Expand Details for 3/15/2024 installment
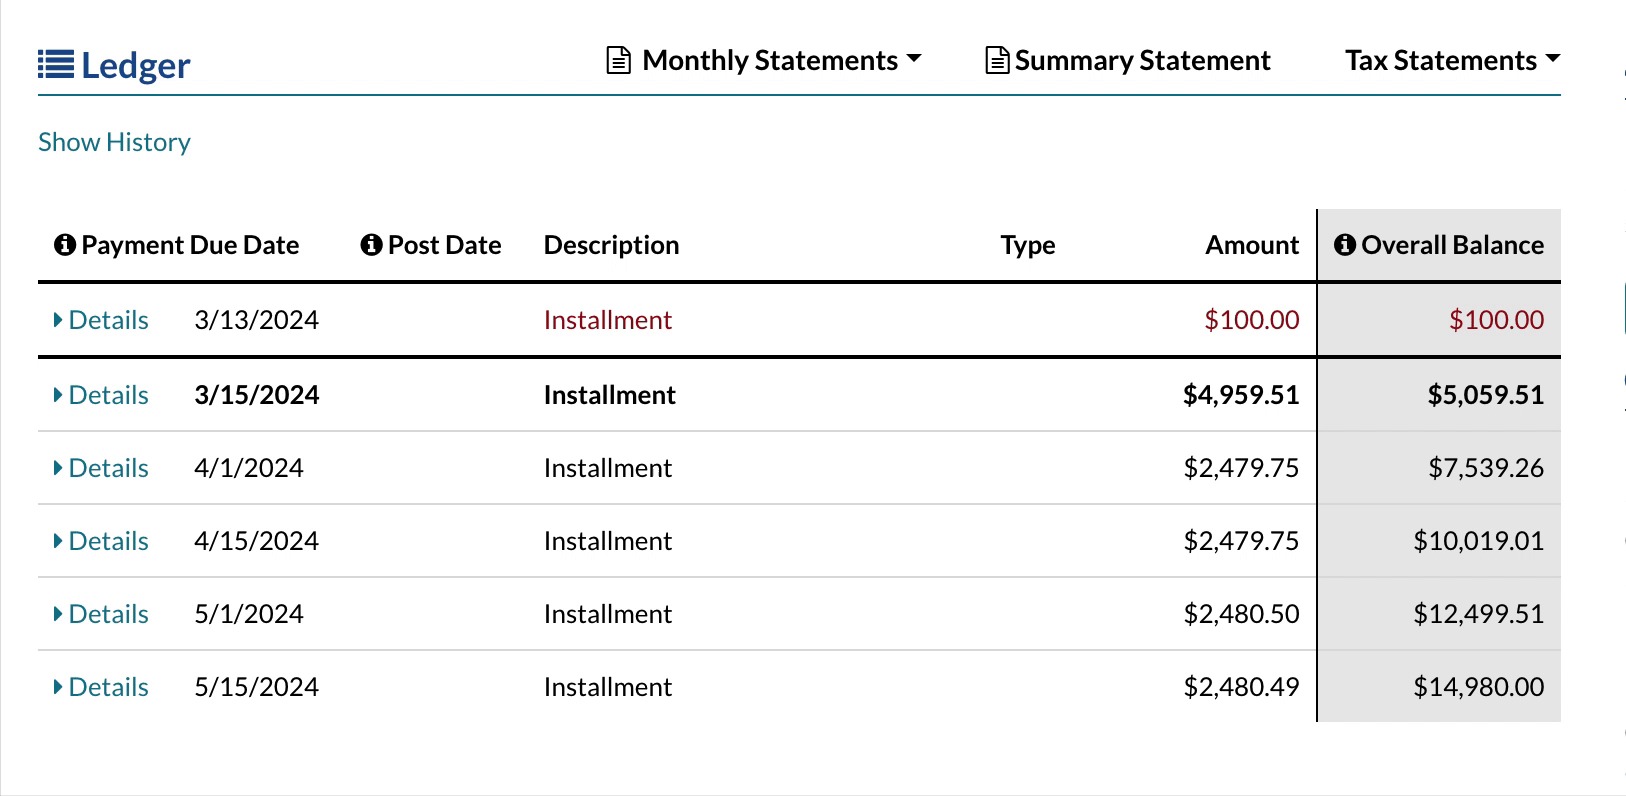The height and width of the screenshot is (796, 1626). pyautogui.click(x=101, y=395)
